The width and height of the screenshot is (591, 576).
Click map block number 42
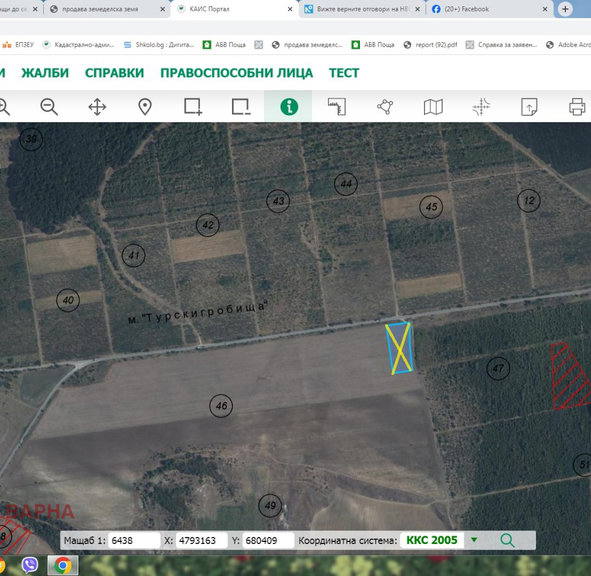pyautogui.click(x=208, y=225)
